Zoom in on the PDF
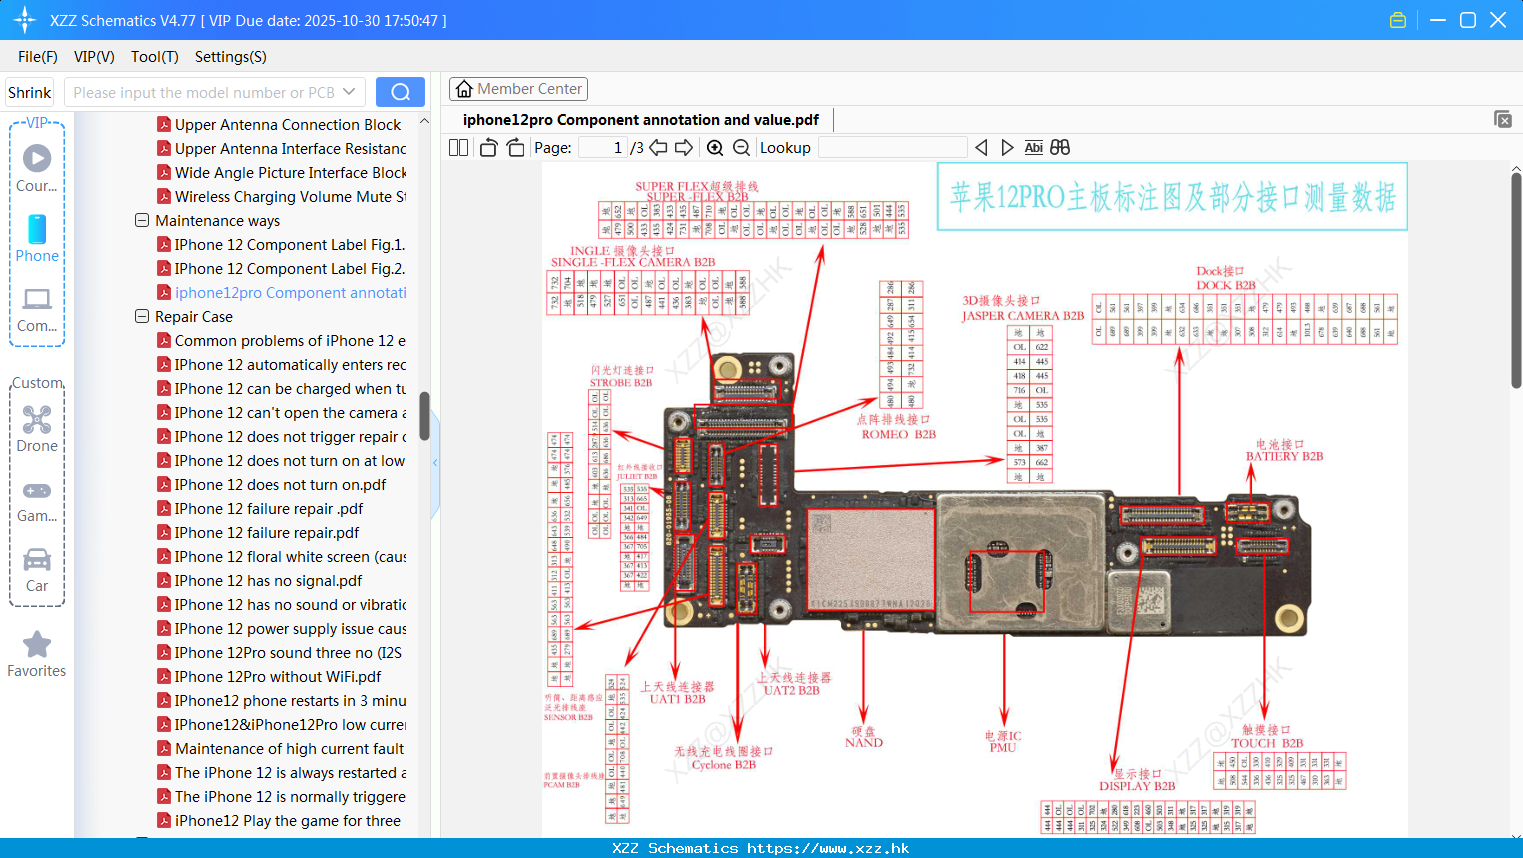Viewport: 1523px width, 858px height. click(x=715, y=147)
